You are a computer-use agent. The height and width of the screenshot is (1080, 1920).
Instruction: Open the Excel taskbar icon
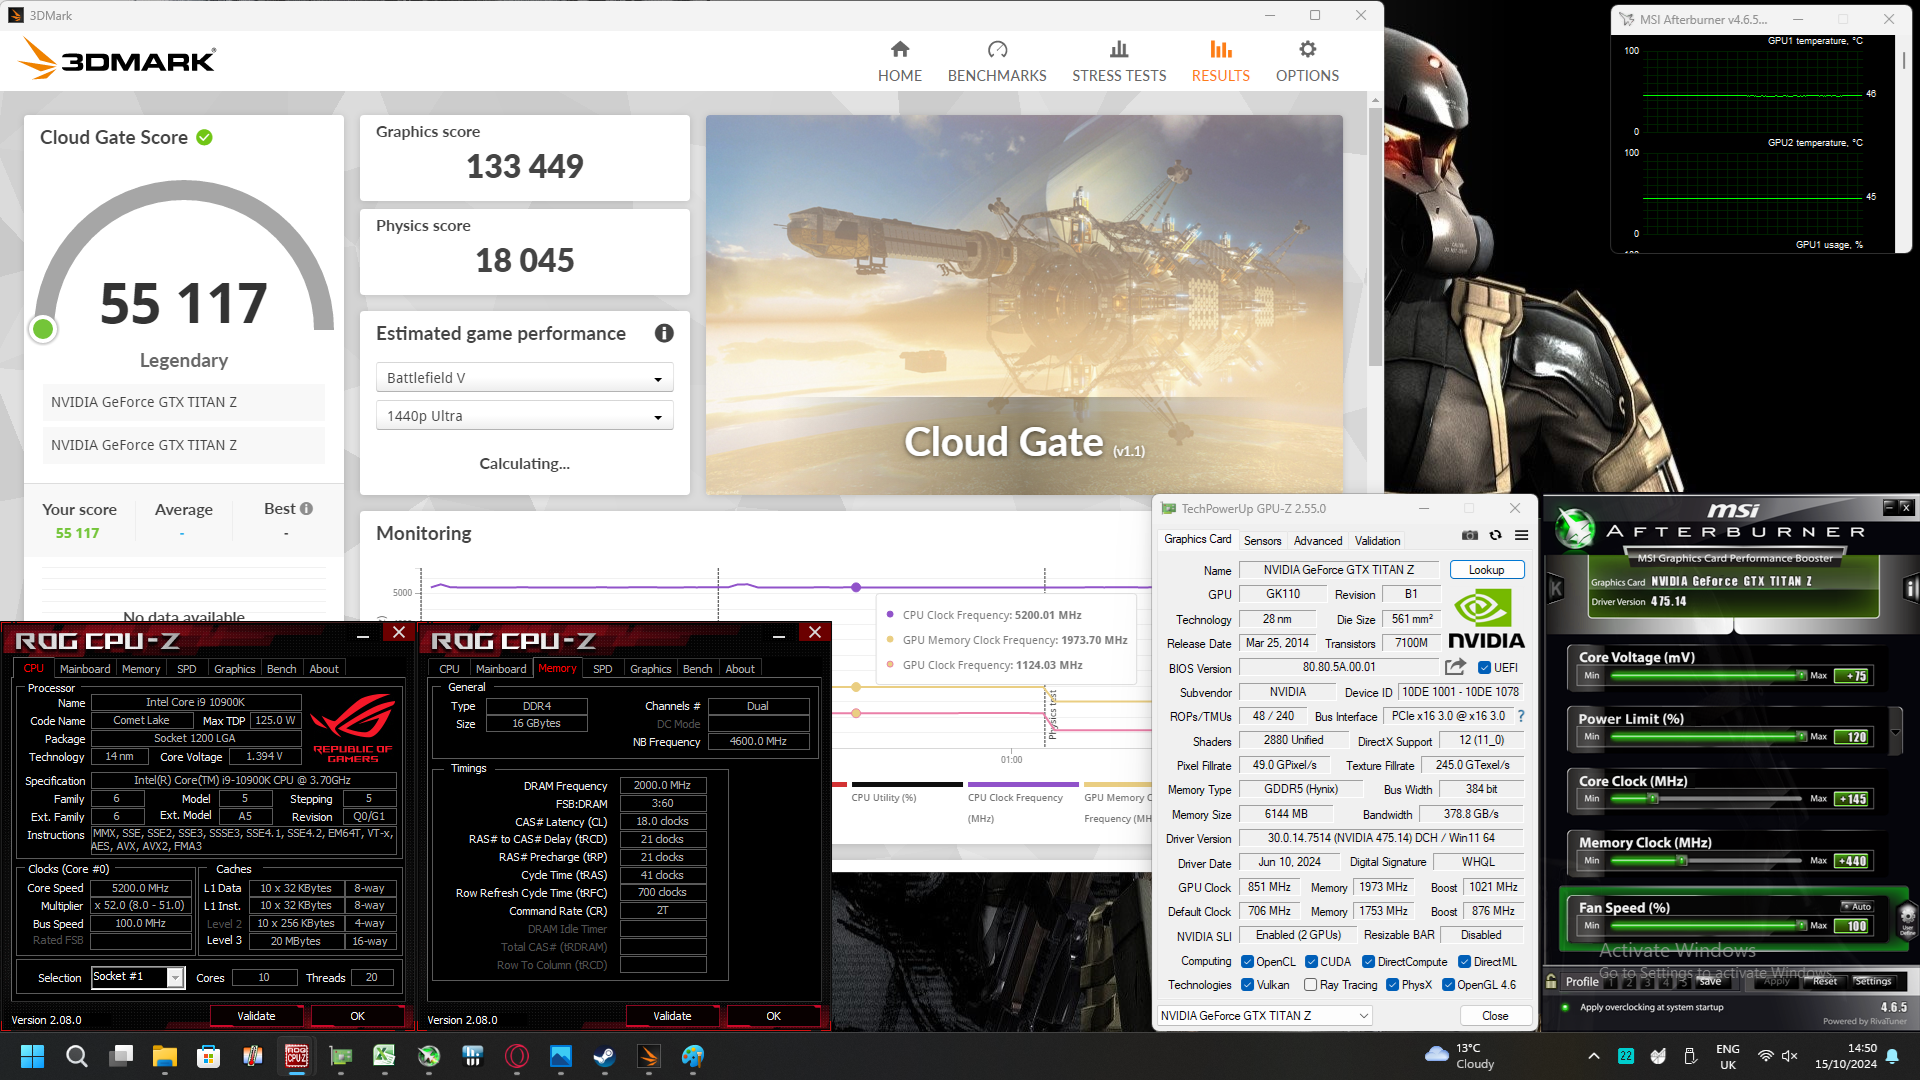pos(384,1056)
